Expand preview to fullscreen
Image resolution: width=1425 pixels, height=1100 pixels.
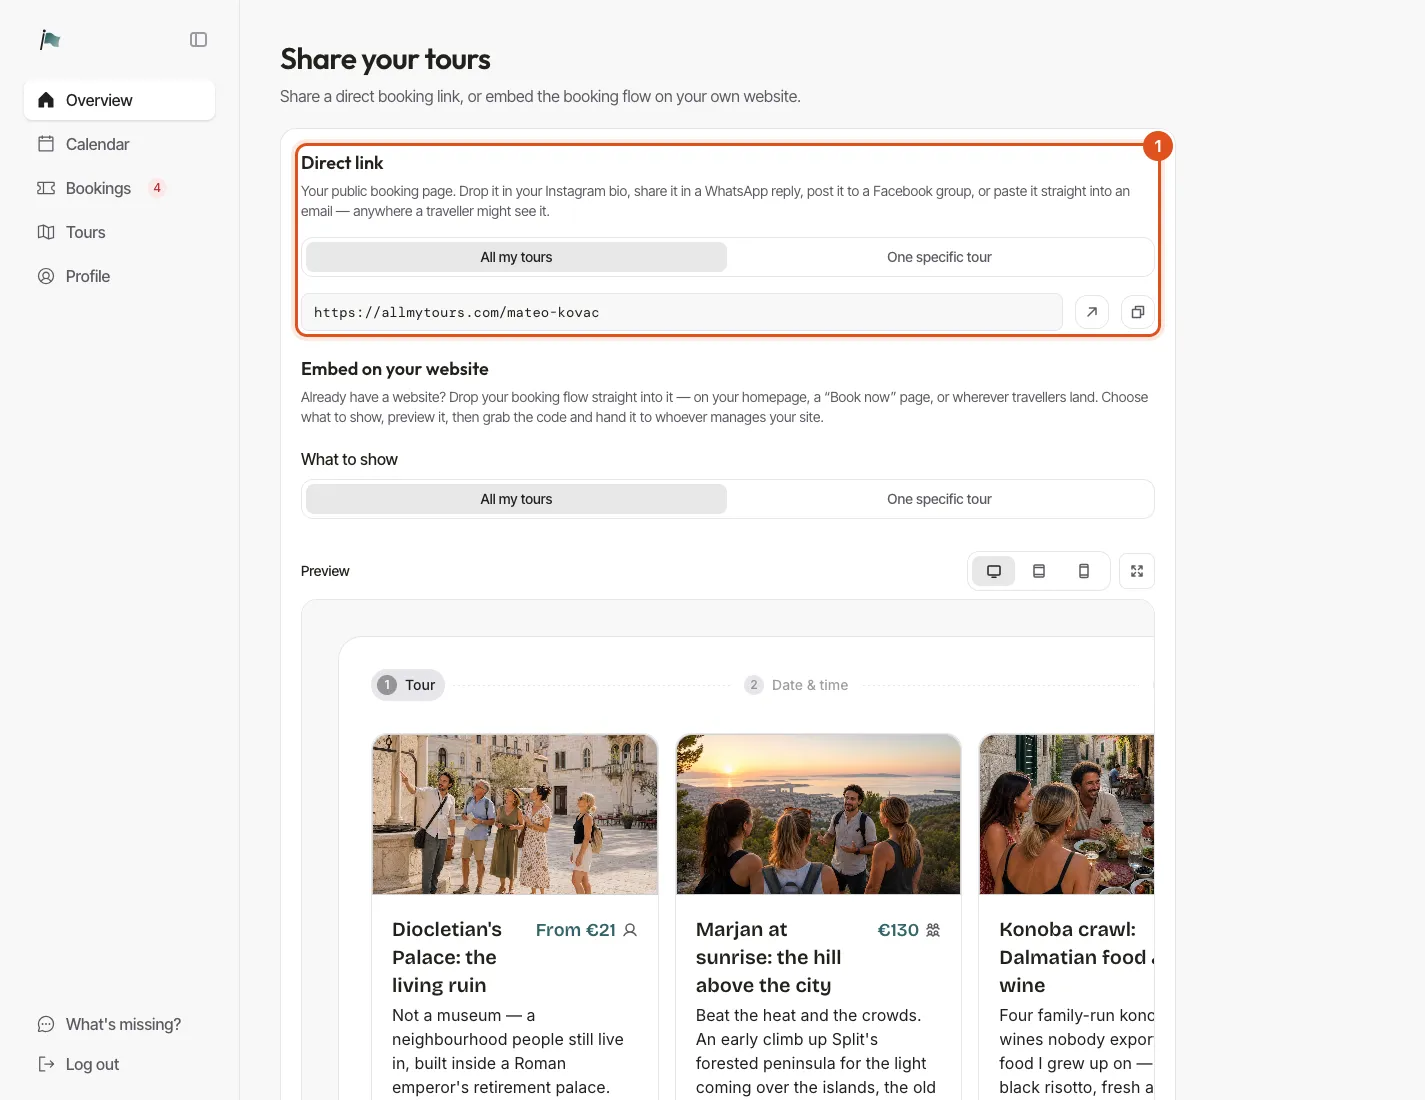[1137, 571]
